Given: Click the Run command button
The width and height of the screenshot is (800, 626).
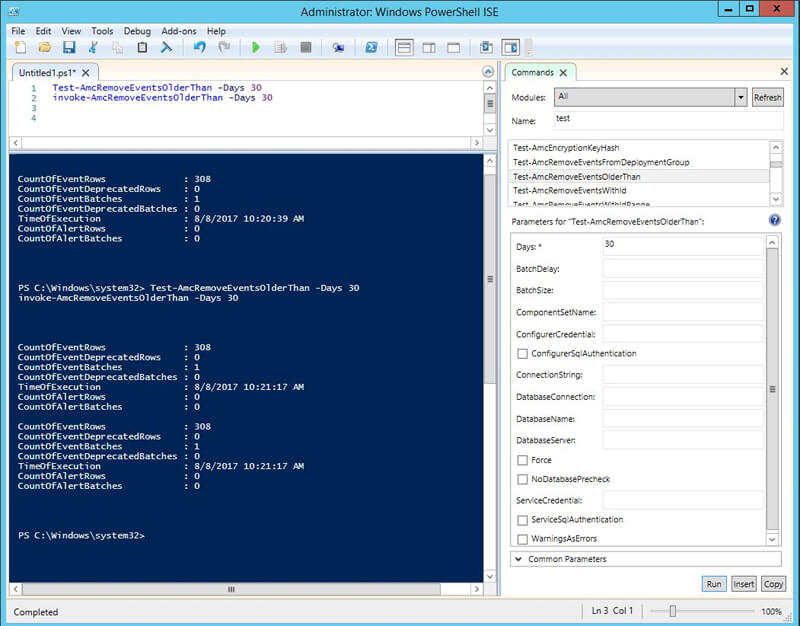Looking at the screenshot, I should pyautogui.click(x=714, y=584).
